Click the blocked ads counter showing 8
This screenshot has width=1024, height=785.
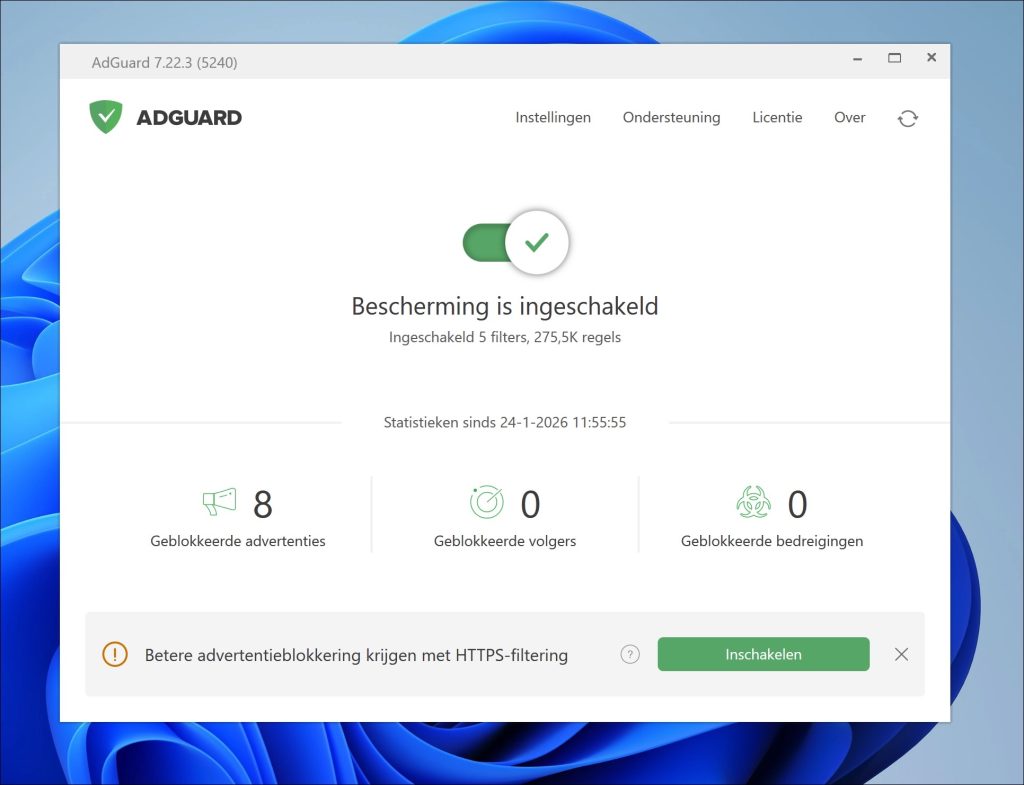263,505
